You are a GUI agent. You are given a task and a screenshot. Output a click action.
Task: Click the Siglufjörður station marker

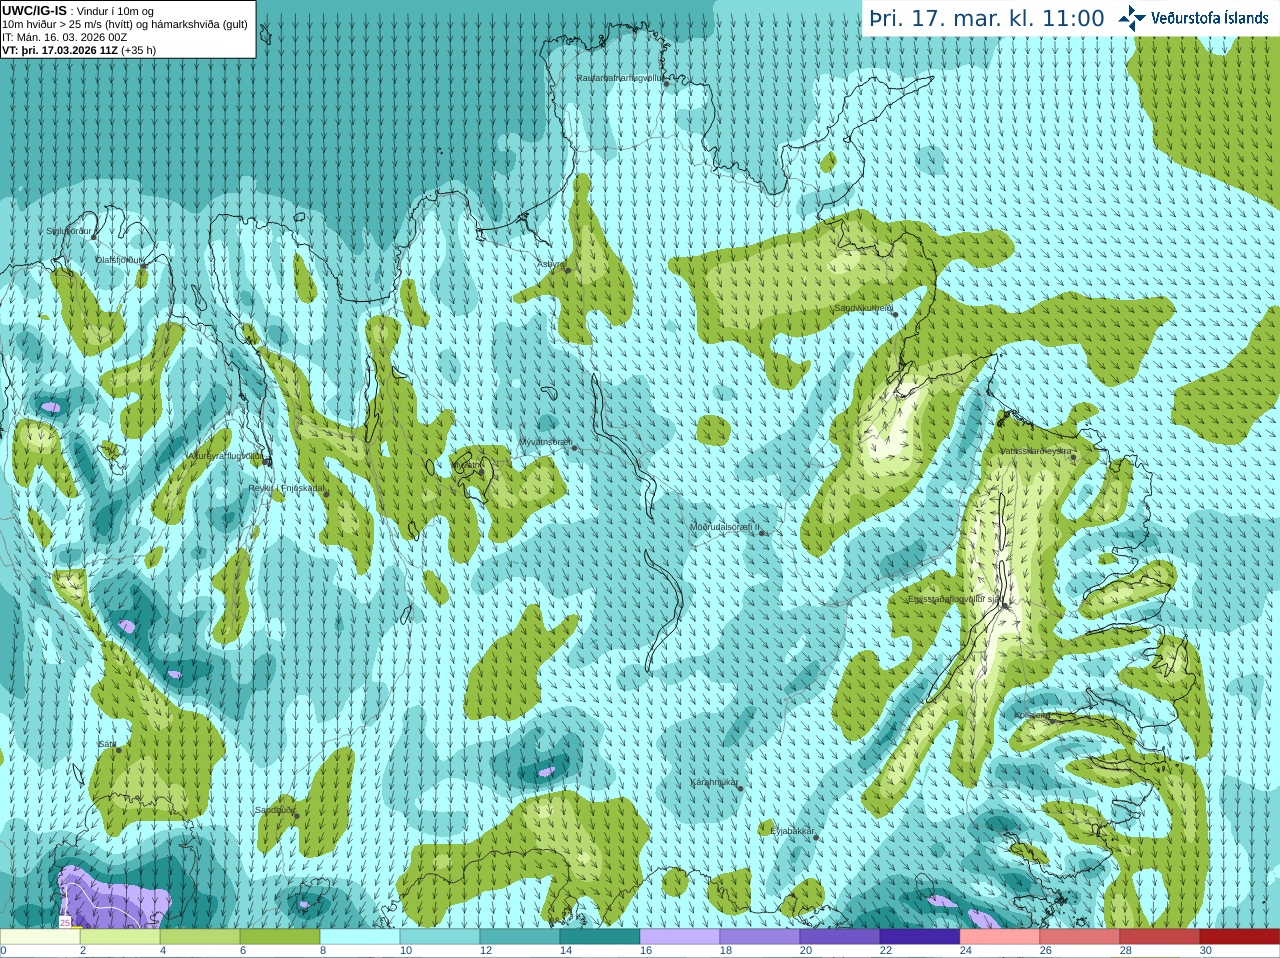point(94,237)
